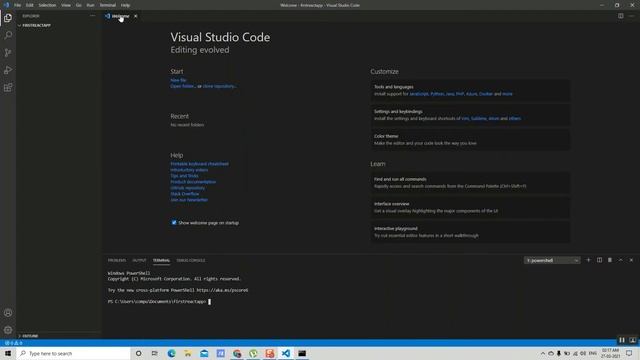The height and width of the screenshot is (360, 640).
Task: Open the Manage gear icon
Action: click(8, 330)
